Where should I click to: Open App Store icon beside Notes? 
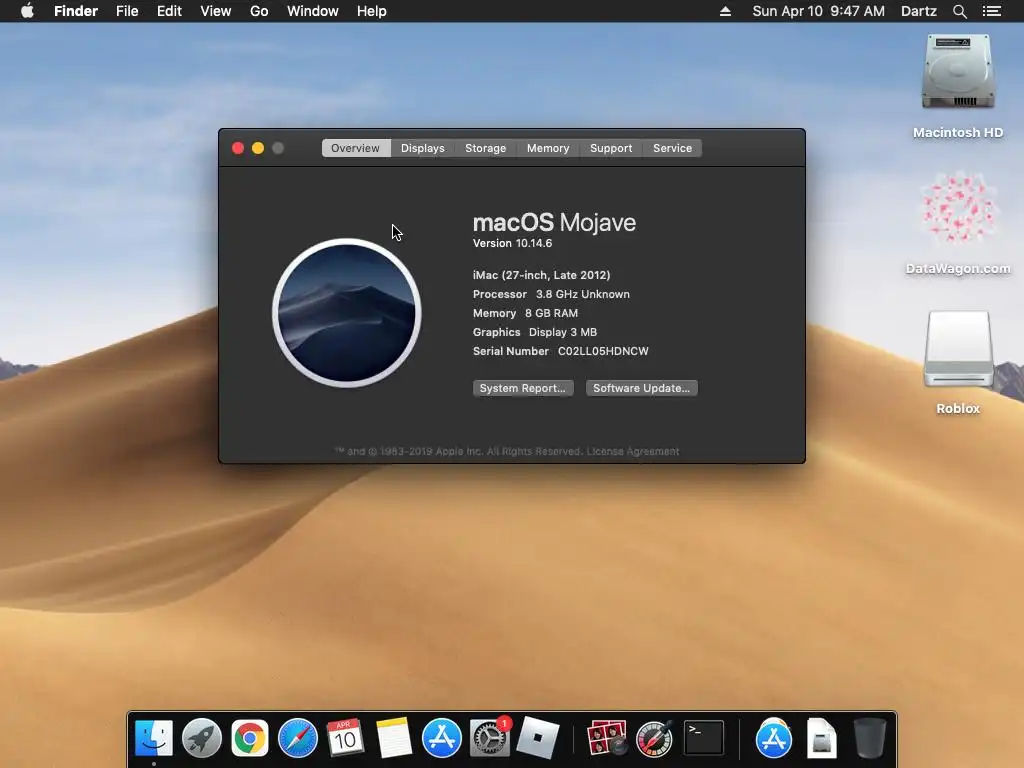441,738
